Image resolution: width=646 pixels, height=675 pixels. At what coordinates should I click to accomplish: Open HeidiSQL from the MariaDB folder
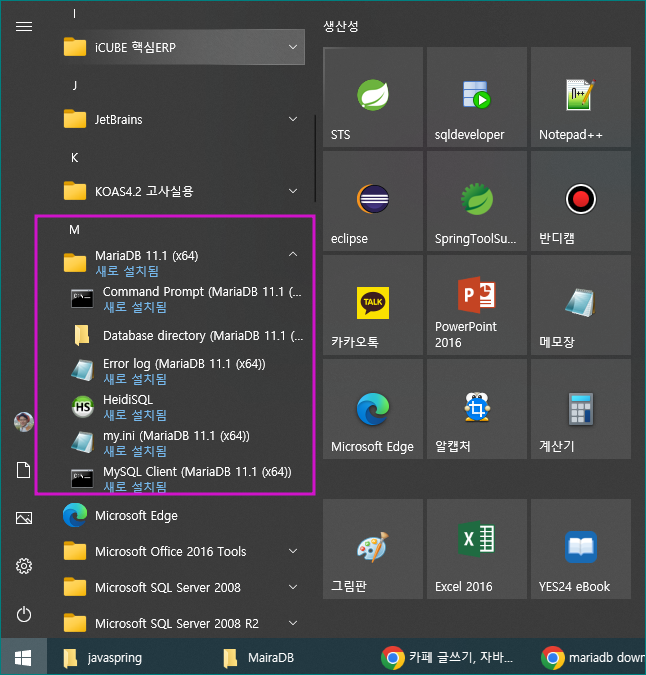[x=181, y=407]
